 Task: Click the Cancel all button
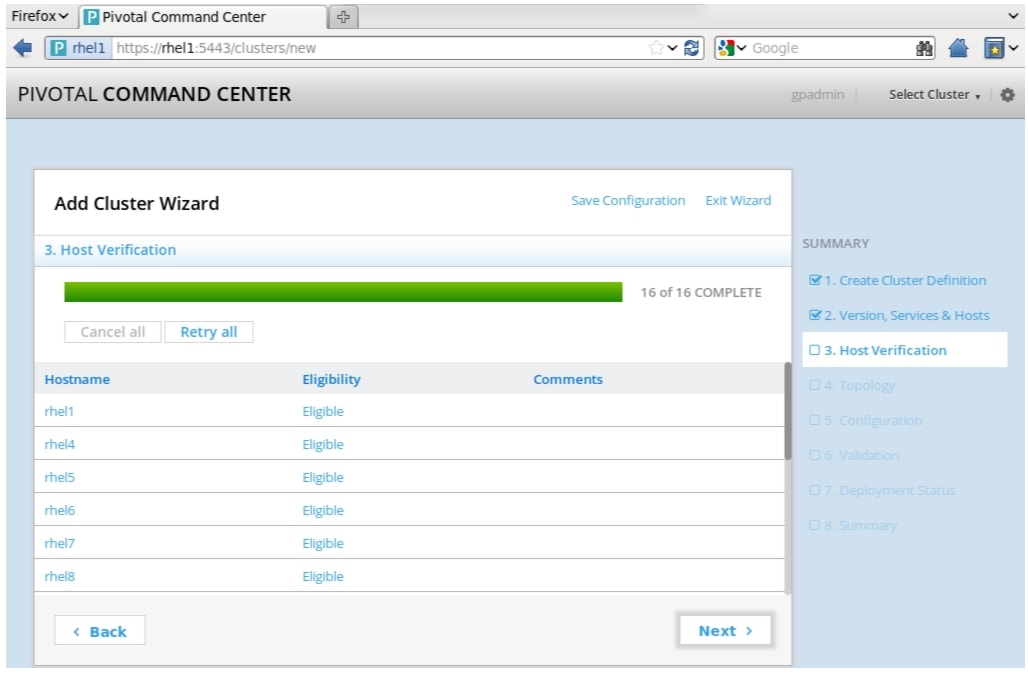(x=113, y=332)
